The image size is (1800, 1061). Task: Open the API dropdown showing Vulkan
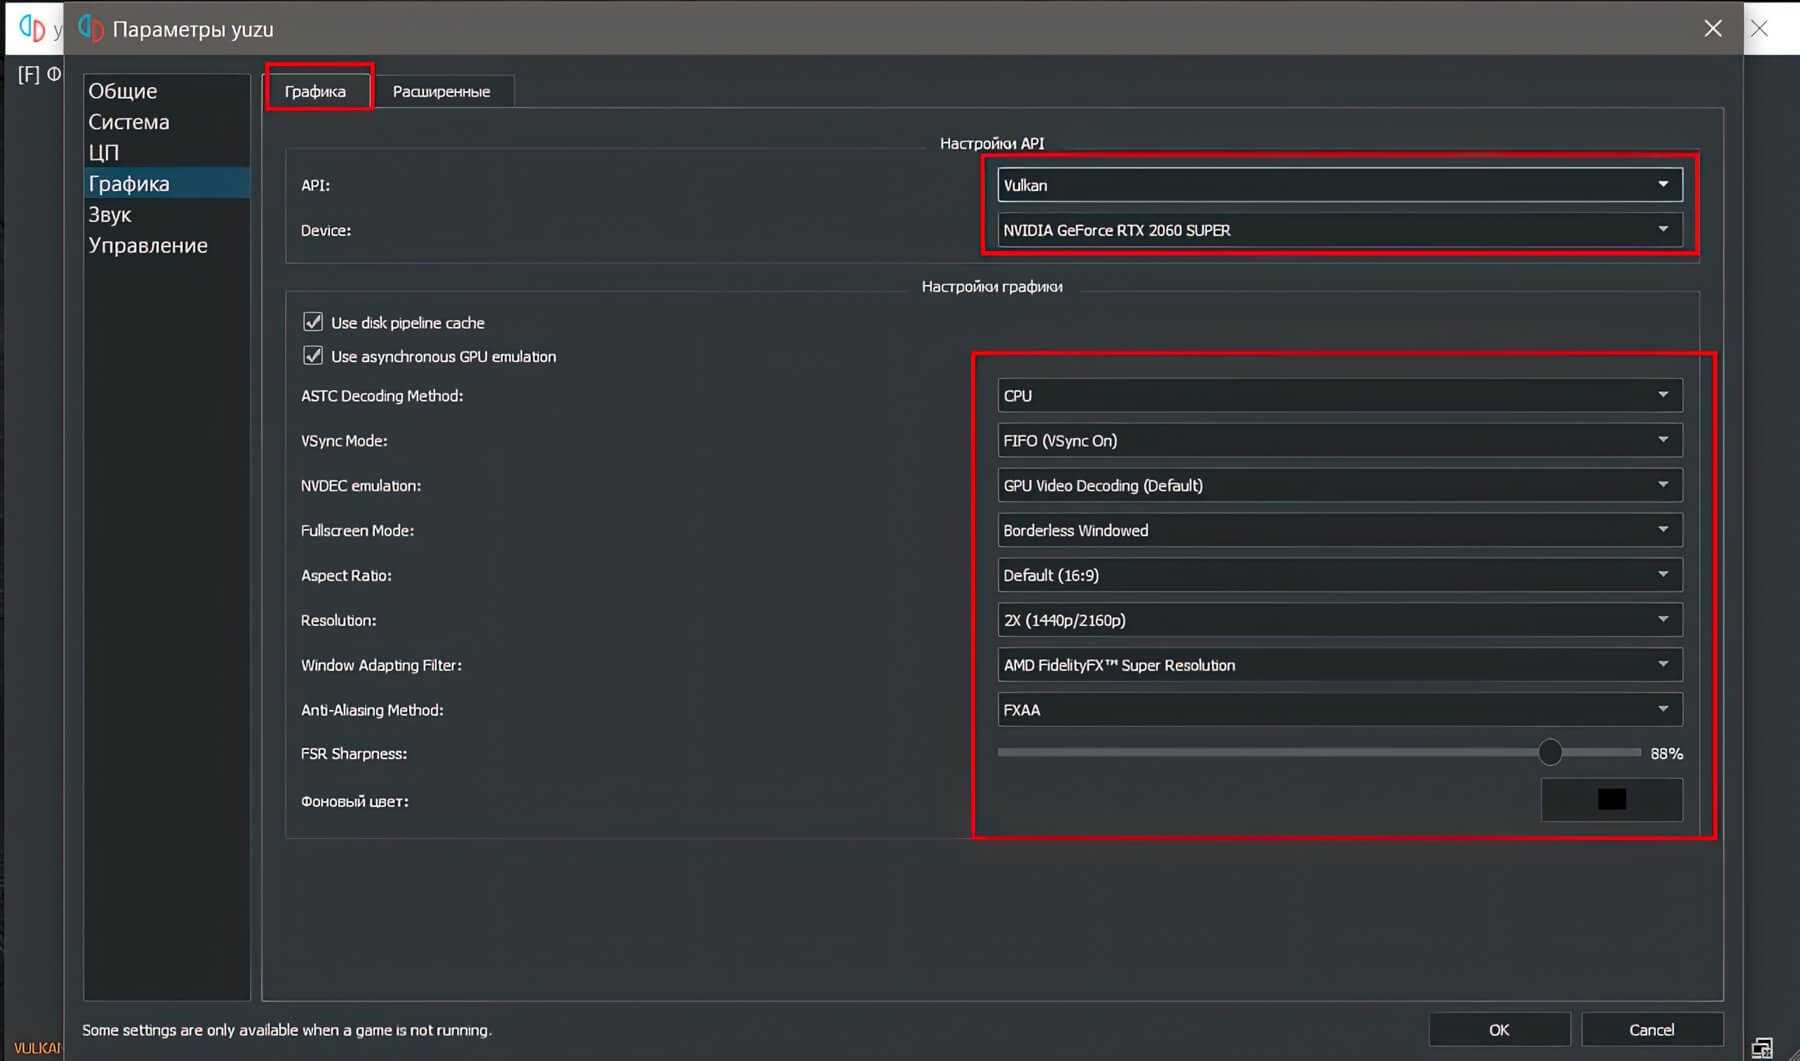(1339, 185)
